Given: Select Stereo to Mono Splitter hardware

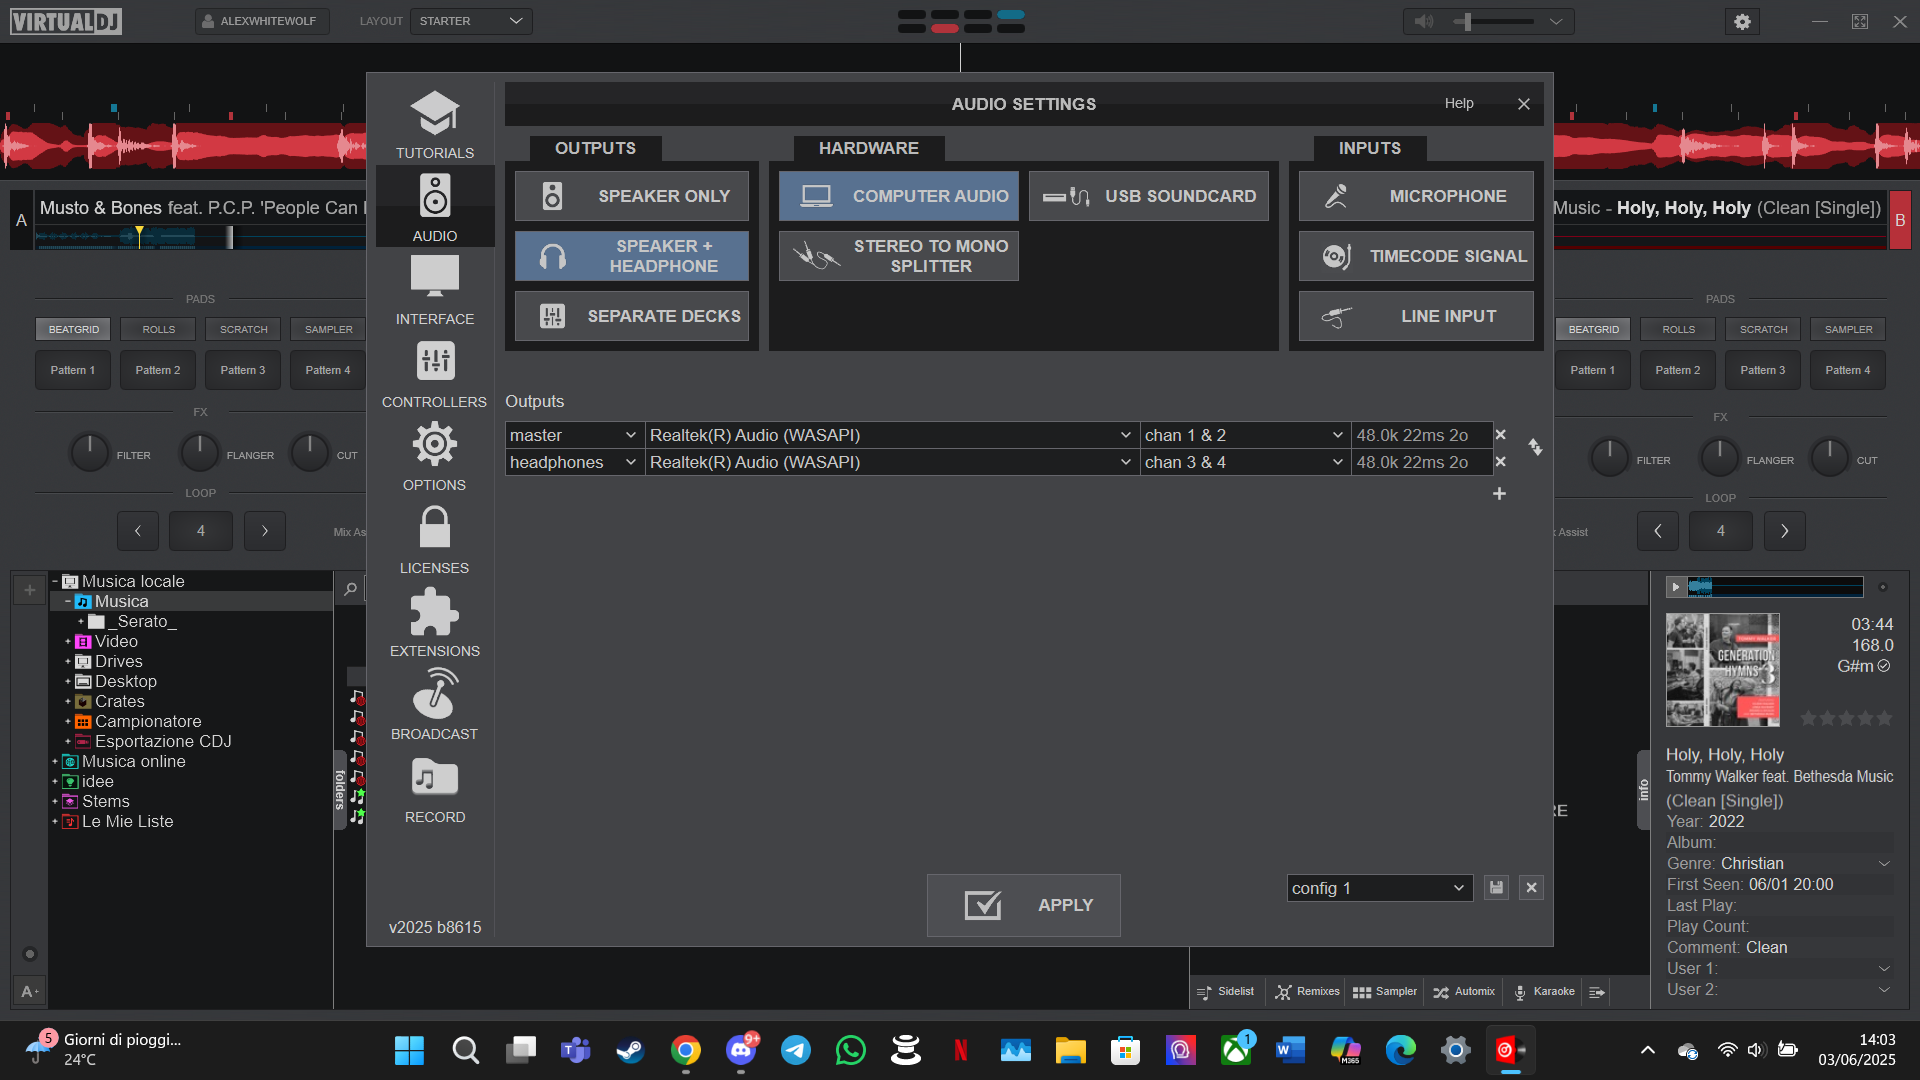Looking at the screenshot, I should (899, 256).
